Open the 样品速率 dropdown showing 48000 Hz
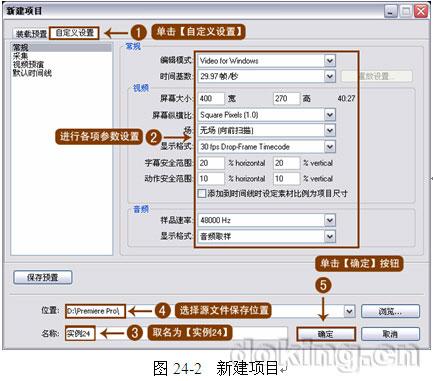433x381 pixels. click(266, 220)
